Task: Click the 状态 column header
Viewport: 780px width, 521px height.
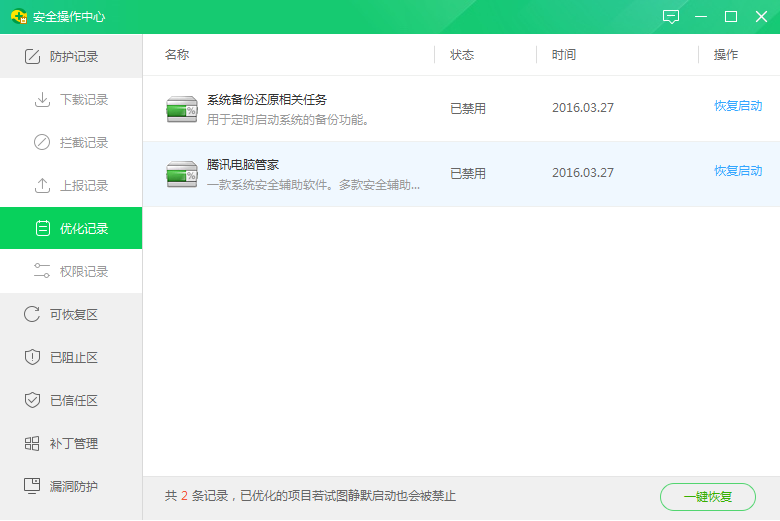Action: point(462,54)
